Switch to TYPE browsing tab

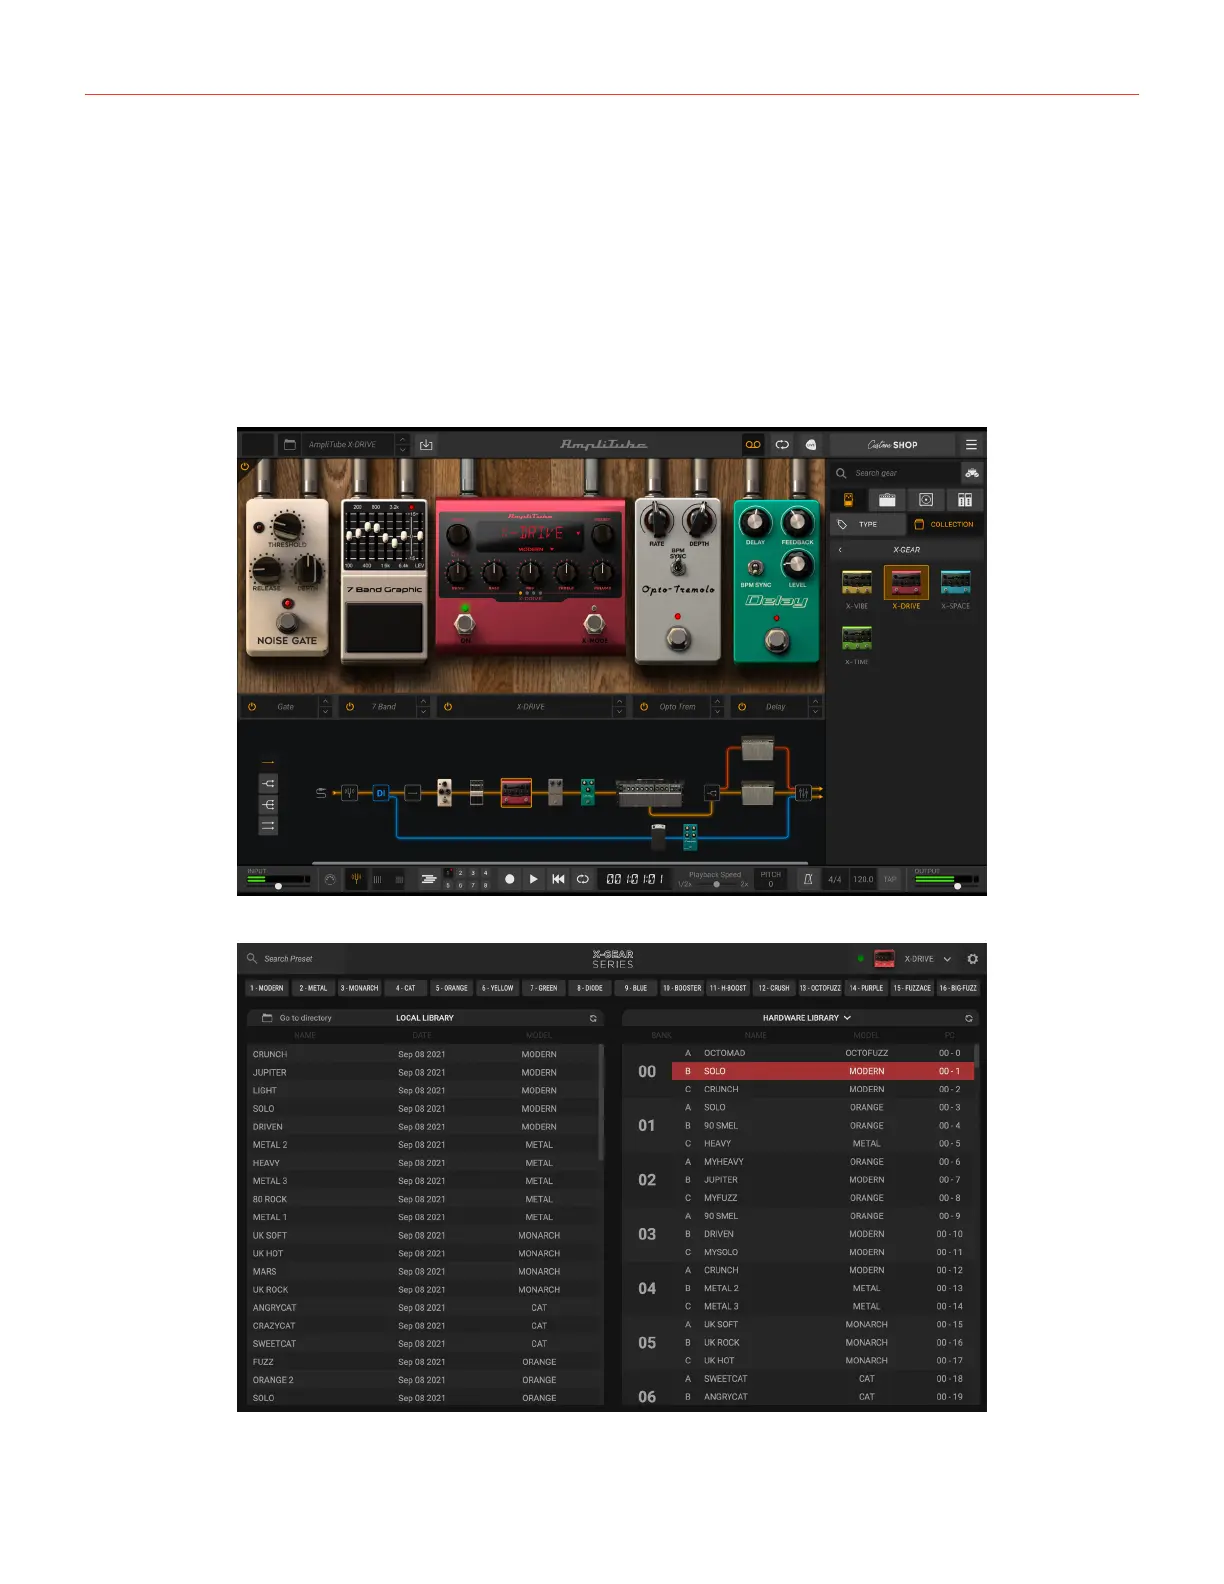[x=867, y=524]
